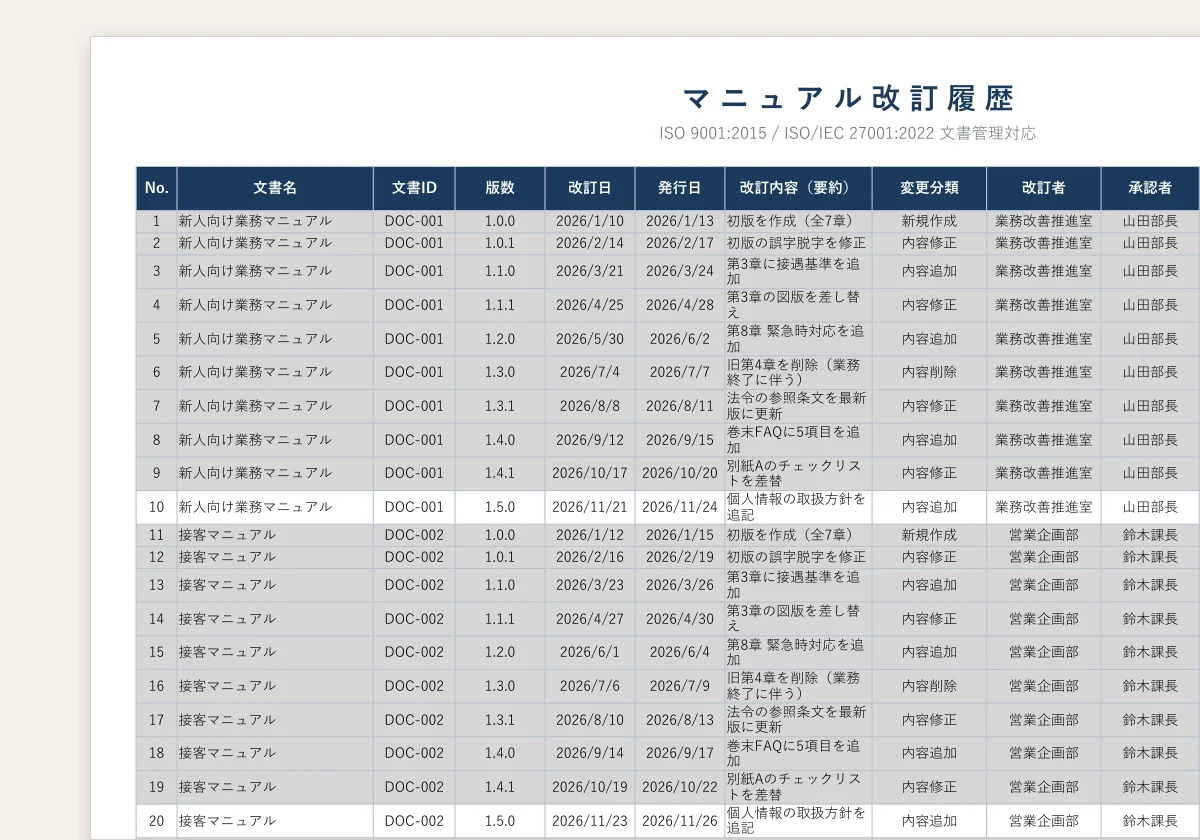
Task: Click the revision date 2026/1/10
Action: point(590,221)
